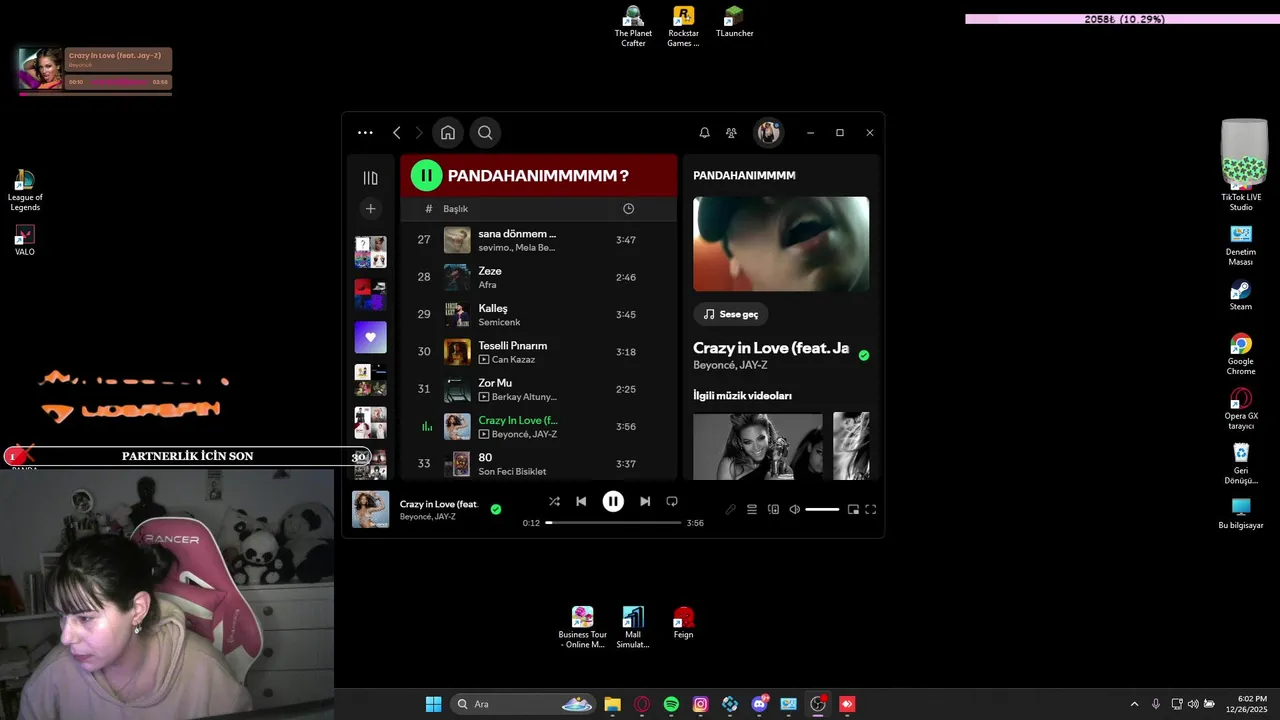
Task: Select track 80 by Son Feci Bisiklet
Action: pyautogui.click(x=539, y=464)
